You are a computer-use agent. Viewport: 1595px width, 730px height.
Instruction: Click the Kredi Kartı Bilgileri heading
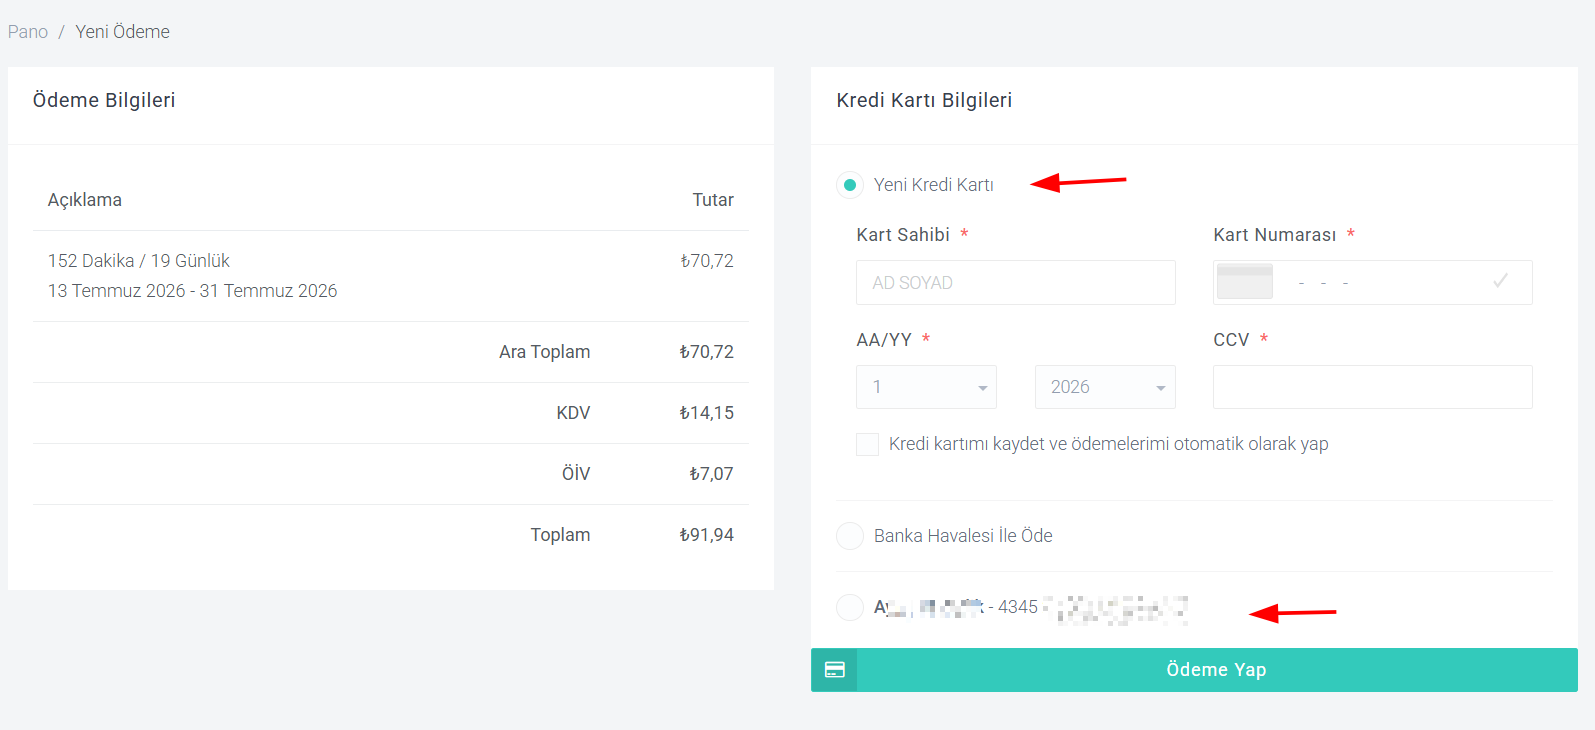pos(924,100)
